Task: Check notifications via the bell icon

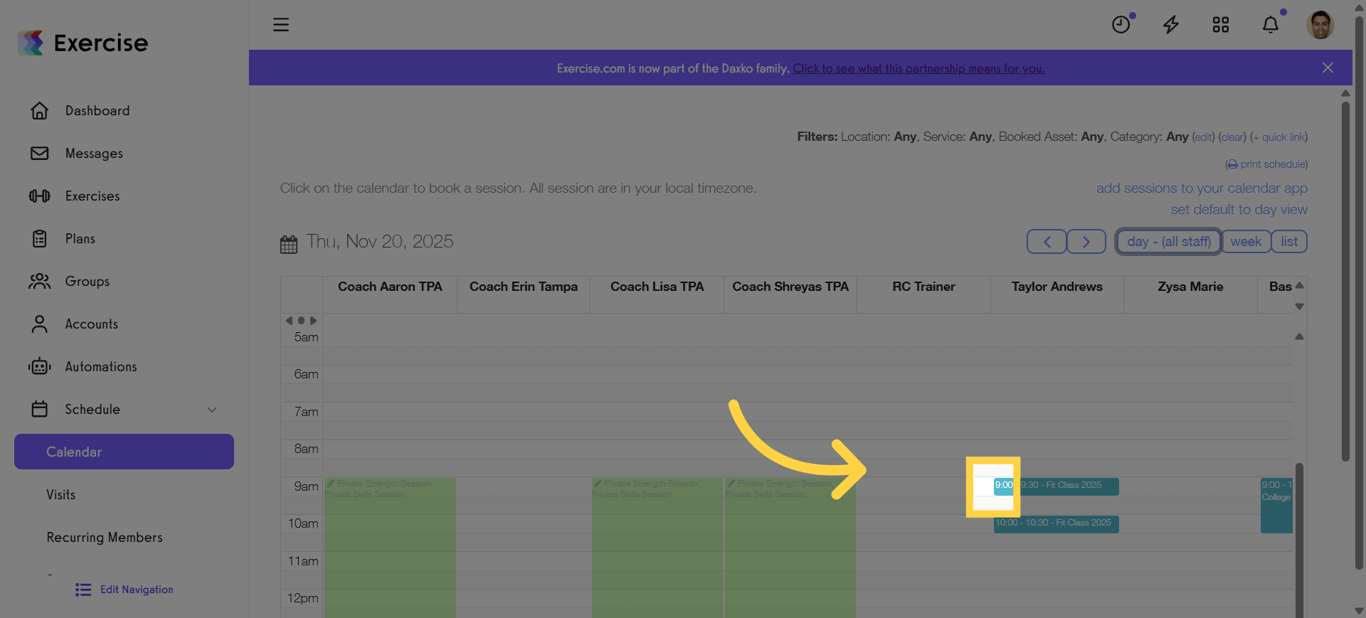Action: pyautogui.click(x=1270, y=24)
